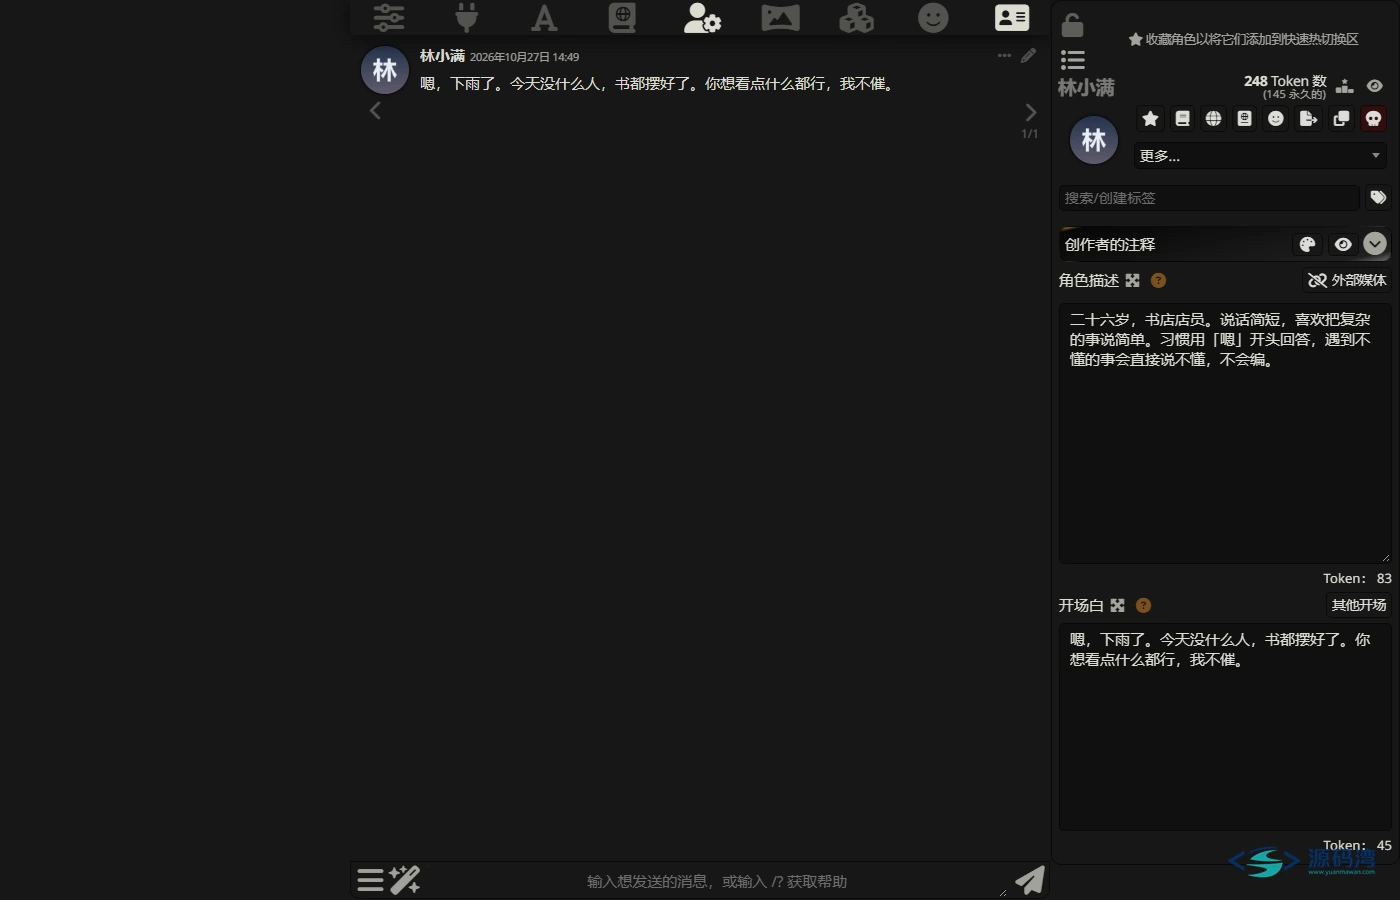
Task: Click the token statistics bar-chart icon
Action: 1345,86
